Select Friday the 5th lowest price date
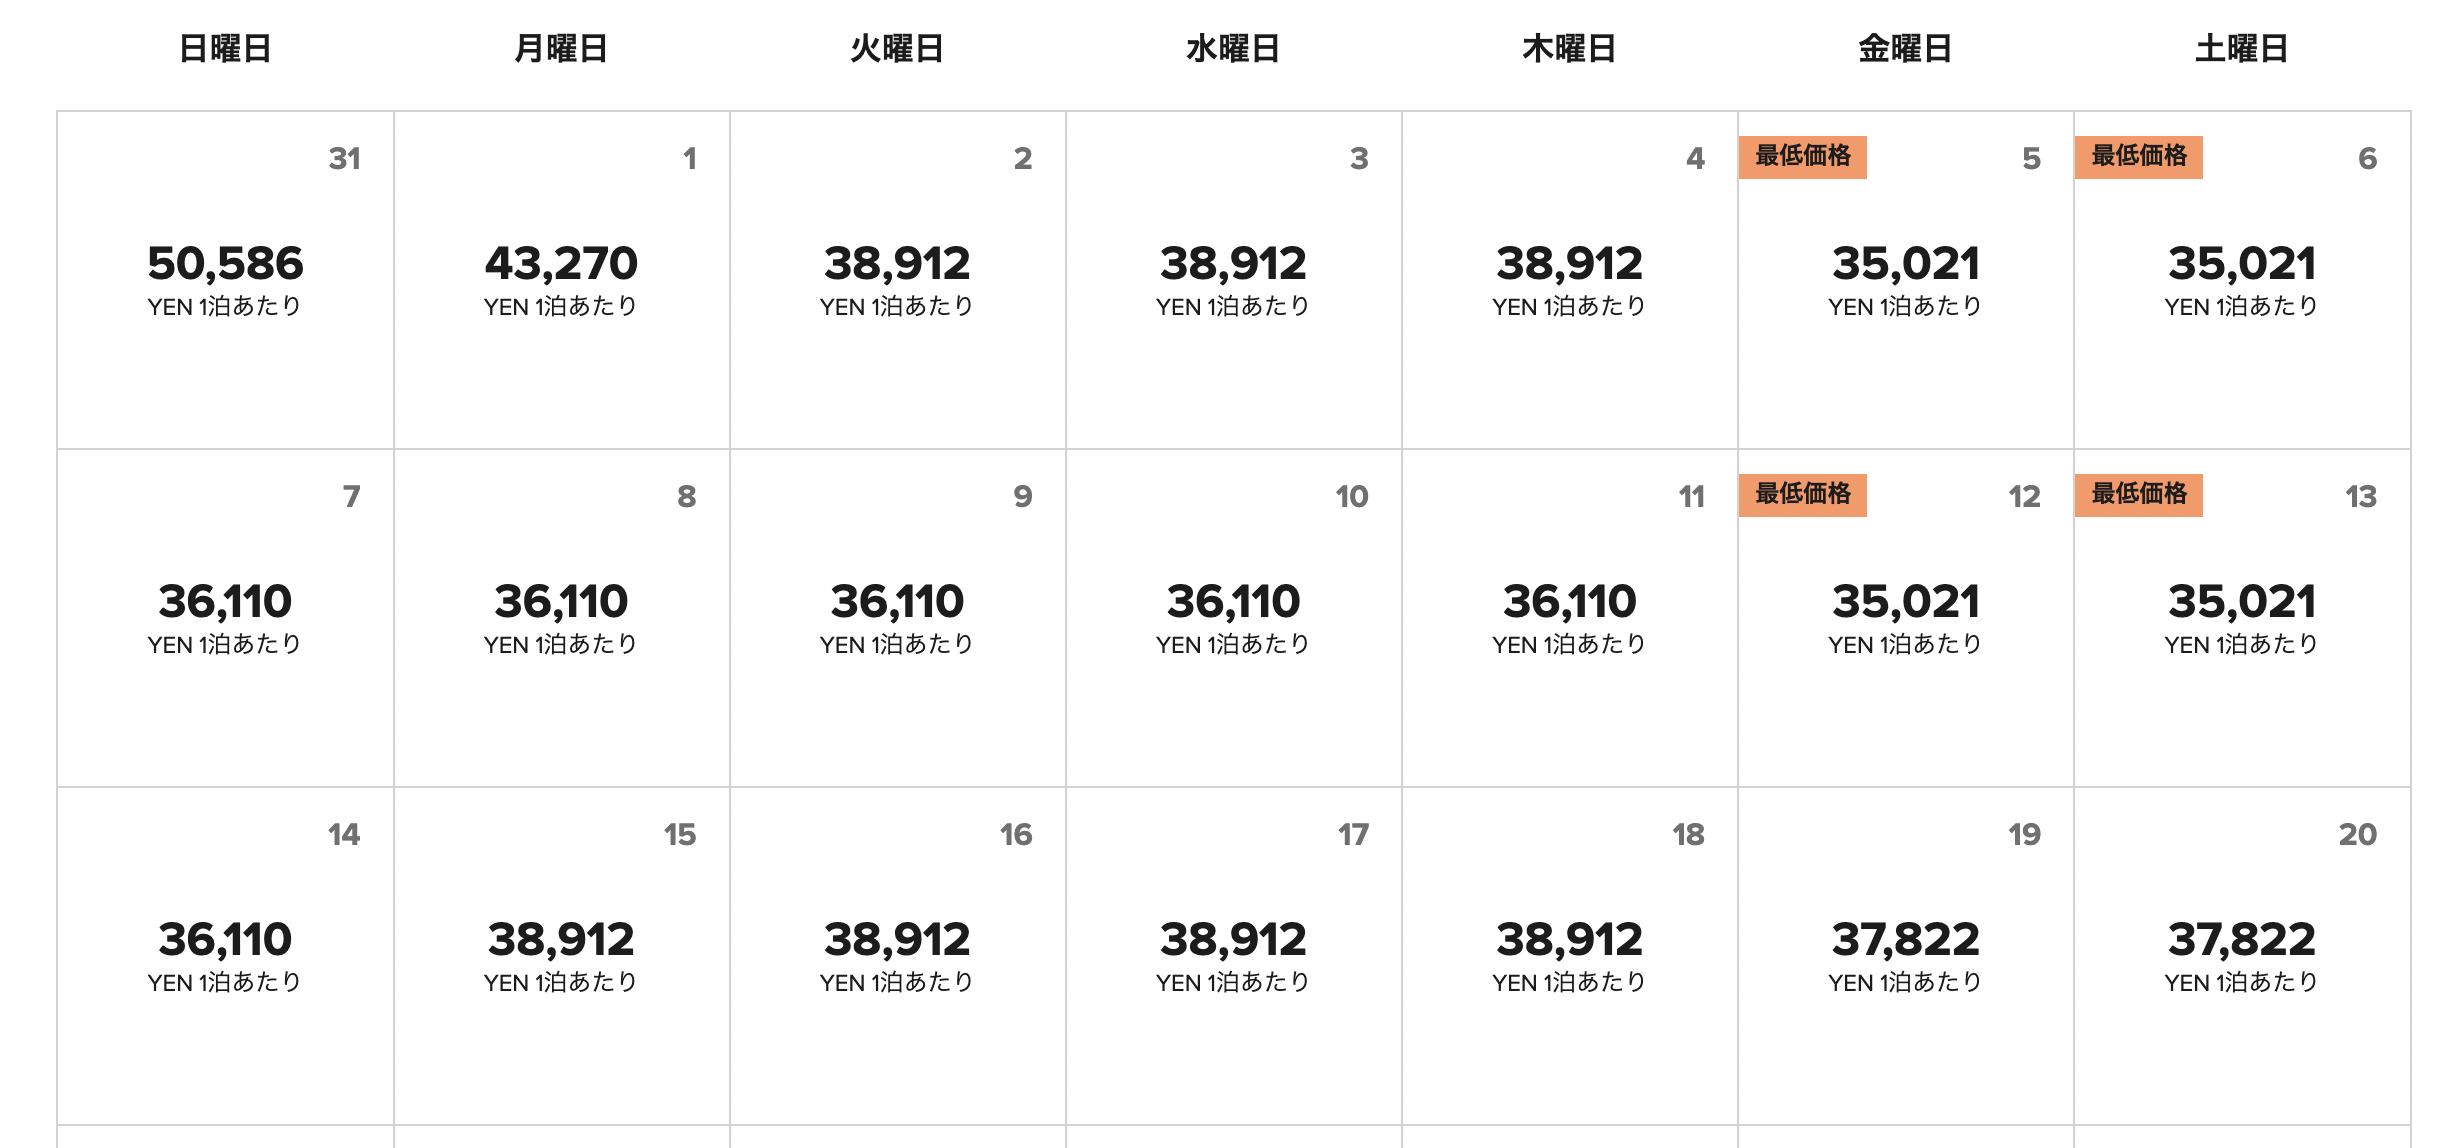2450x1148 pixels. point(1906,280)
